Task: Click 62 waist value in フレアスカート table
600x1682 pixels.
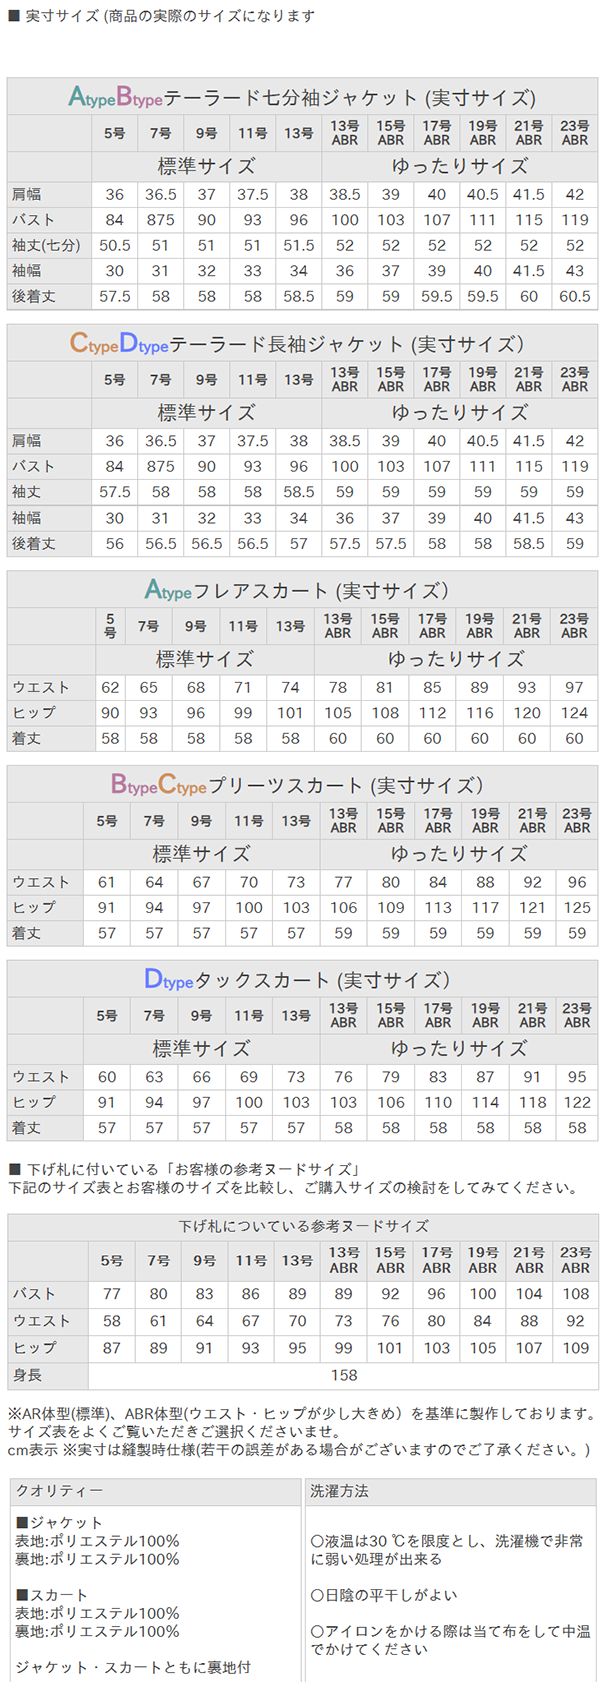Action: point(110,687)
